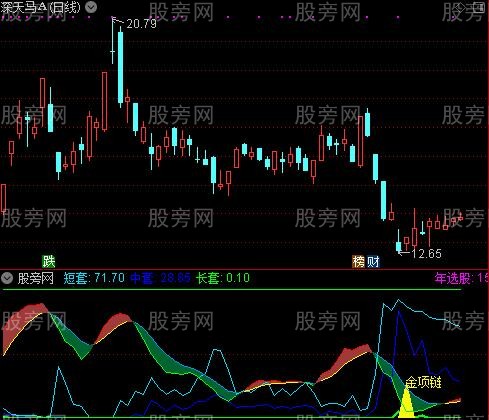Click the tall cyan candlestick below 20.79
Image resolution: width=489 pixels, height=420 pixels.
[x=120, y=68]
